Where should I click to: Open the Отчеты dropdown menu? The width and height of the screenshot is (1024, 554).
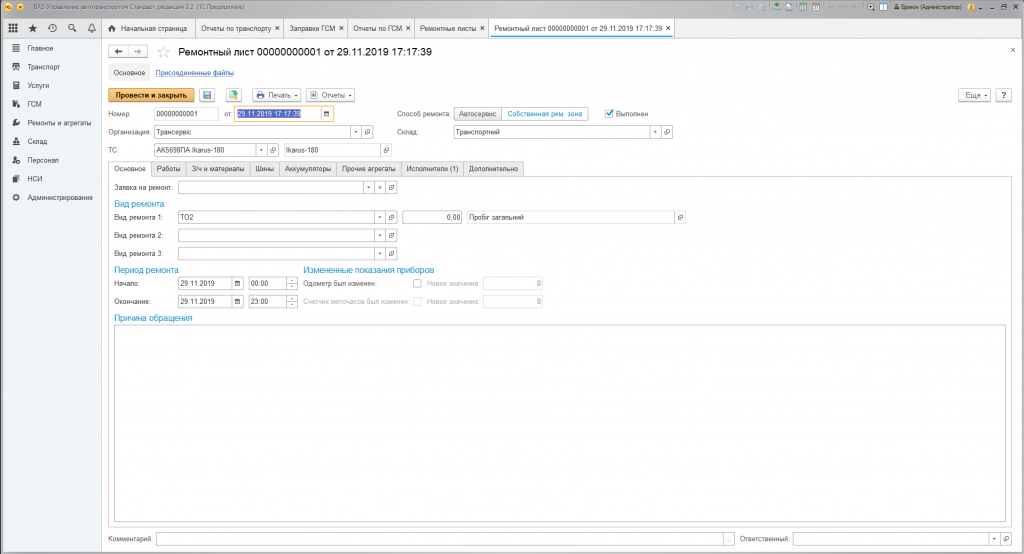coord(330,95)
